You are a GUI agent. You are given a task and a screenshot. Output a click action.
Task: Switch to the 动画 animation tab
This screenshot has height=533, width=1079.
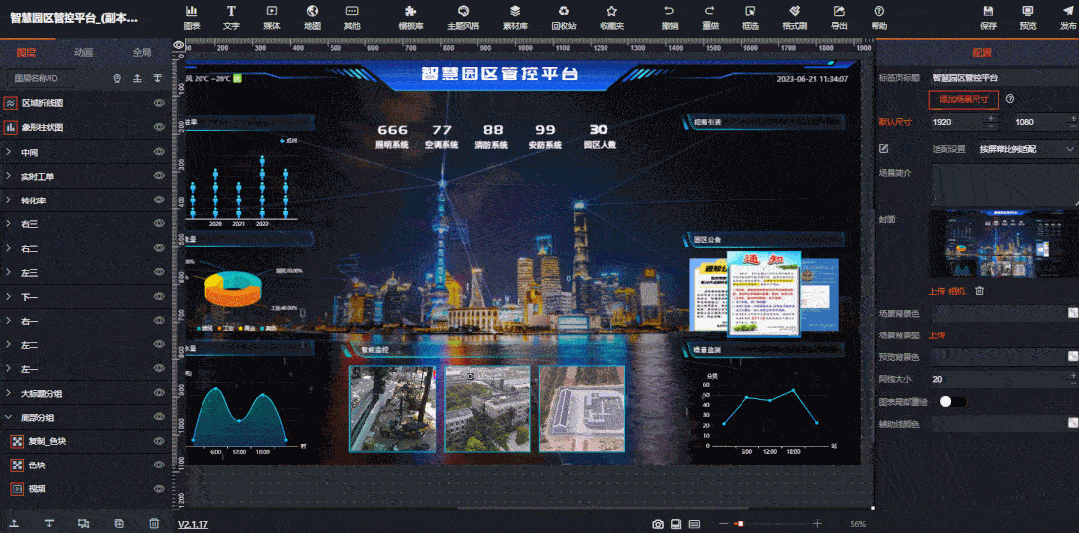pos(84,52)
